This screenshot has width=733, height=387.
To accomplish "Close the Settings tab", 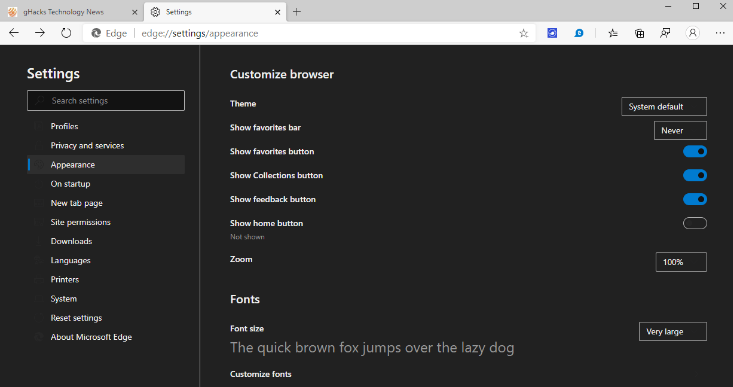I will pos(277,12).
